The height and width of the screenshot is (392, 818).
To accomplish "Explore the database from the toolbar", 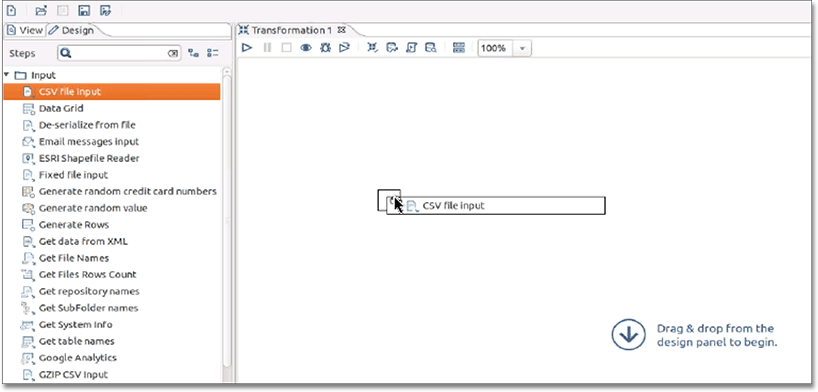I will pos(430,48).
